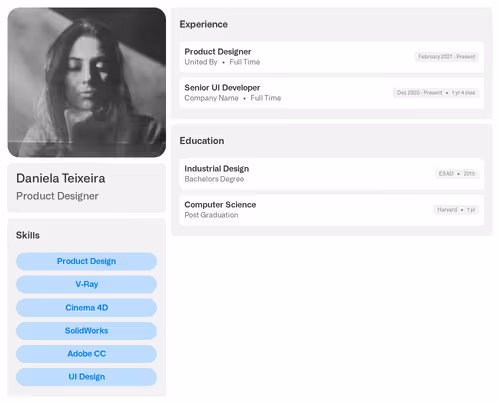Image resolution: width=500 pixels, height=404 pixels.
Task: Open the Industrial Design education entry
Action: point(332,174)
